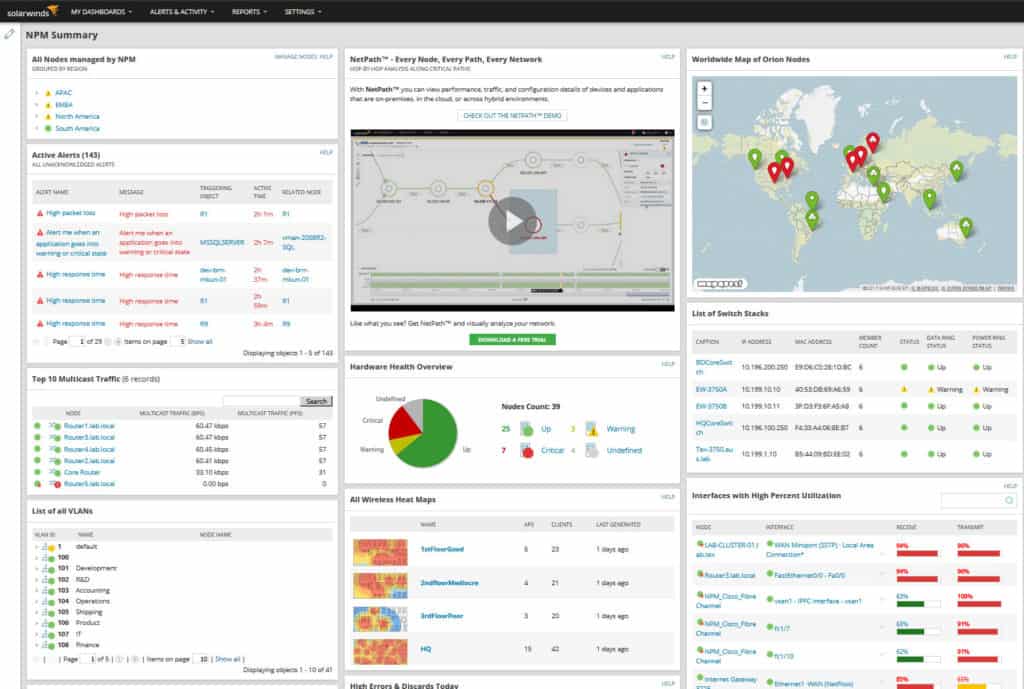Image resolution: width=1024 pixels, height=689 pixels.
Task: Click the Download a Free Trial button
Action: click(x=512, y=340)
